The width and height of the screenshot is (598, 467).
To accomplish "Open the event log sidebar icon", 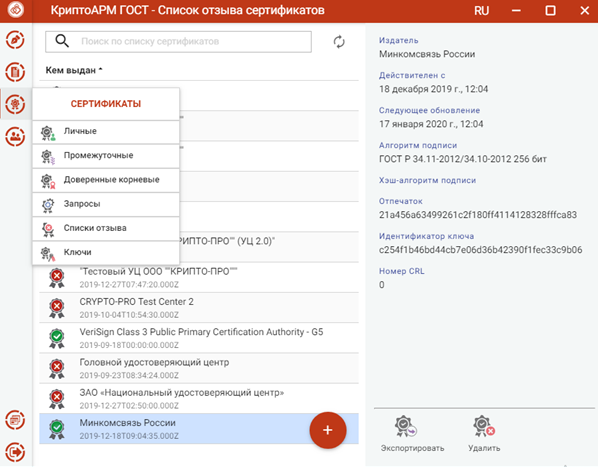I will 15,420.
